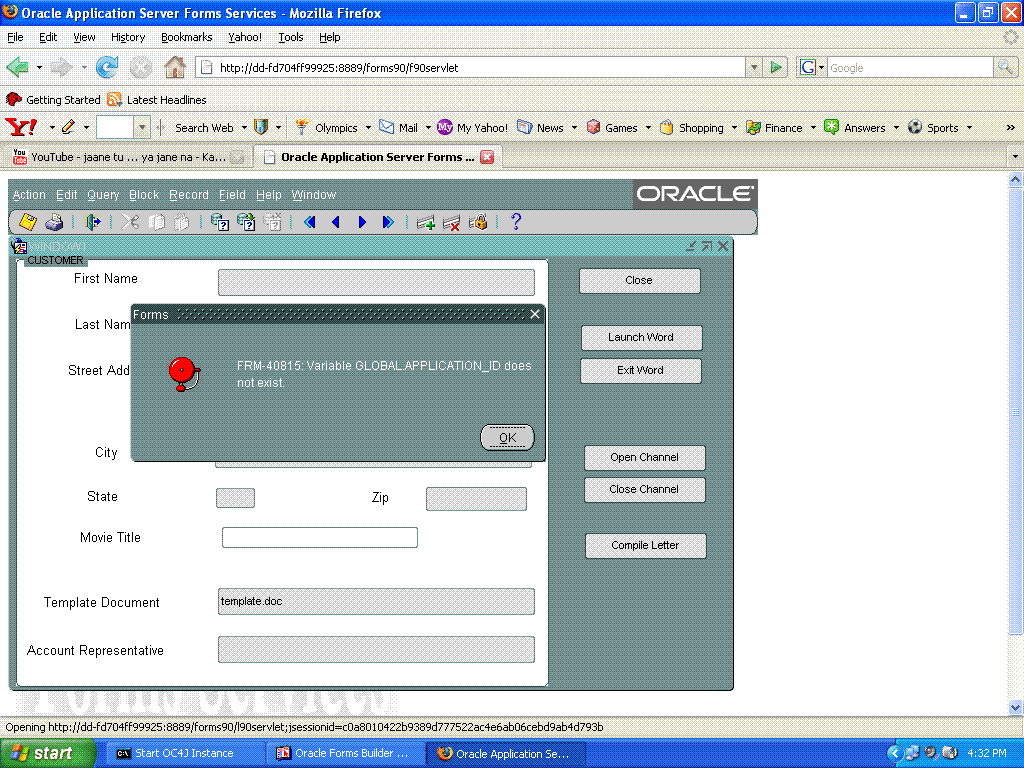
Task: Switch to Oracle Forms Builder in taskbar
Action: [345, 754]
